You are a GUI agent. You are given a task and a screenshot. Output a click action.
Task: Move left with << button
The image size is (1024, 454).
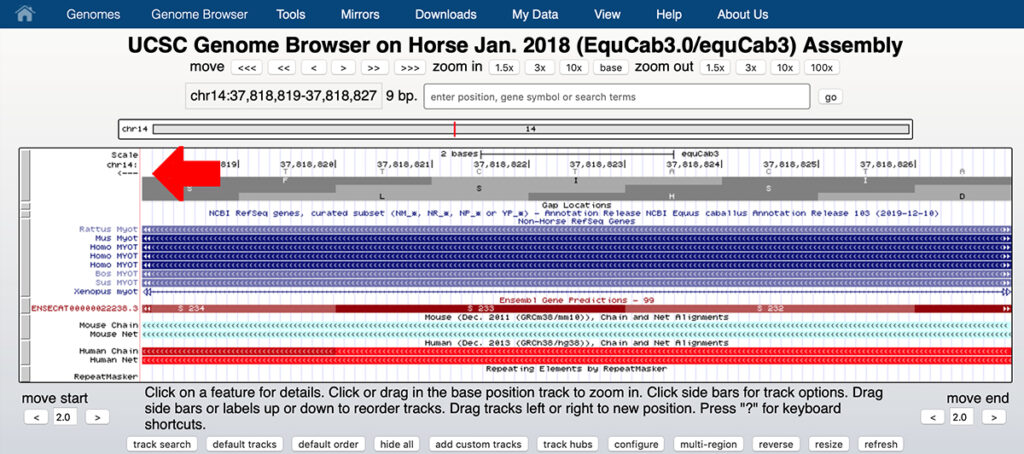click(283, 68)
